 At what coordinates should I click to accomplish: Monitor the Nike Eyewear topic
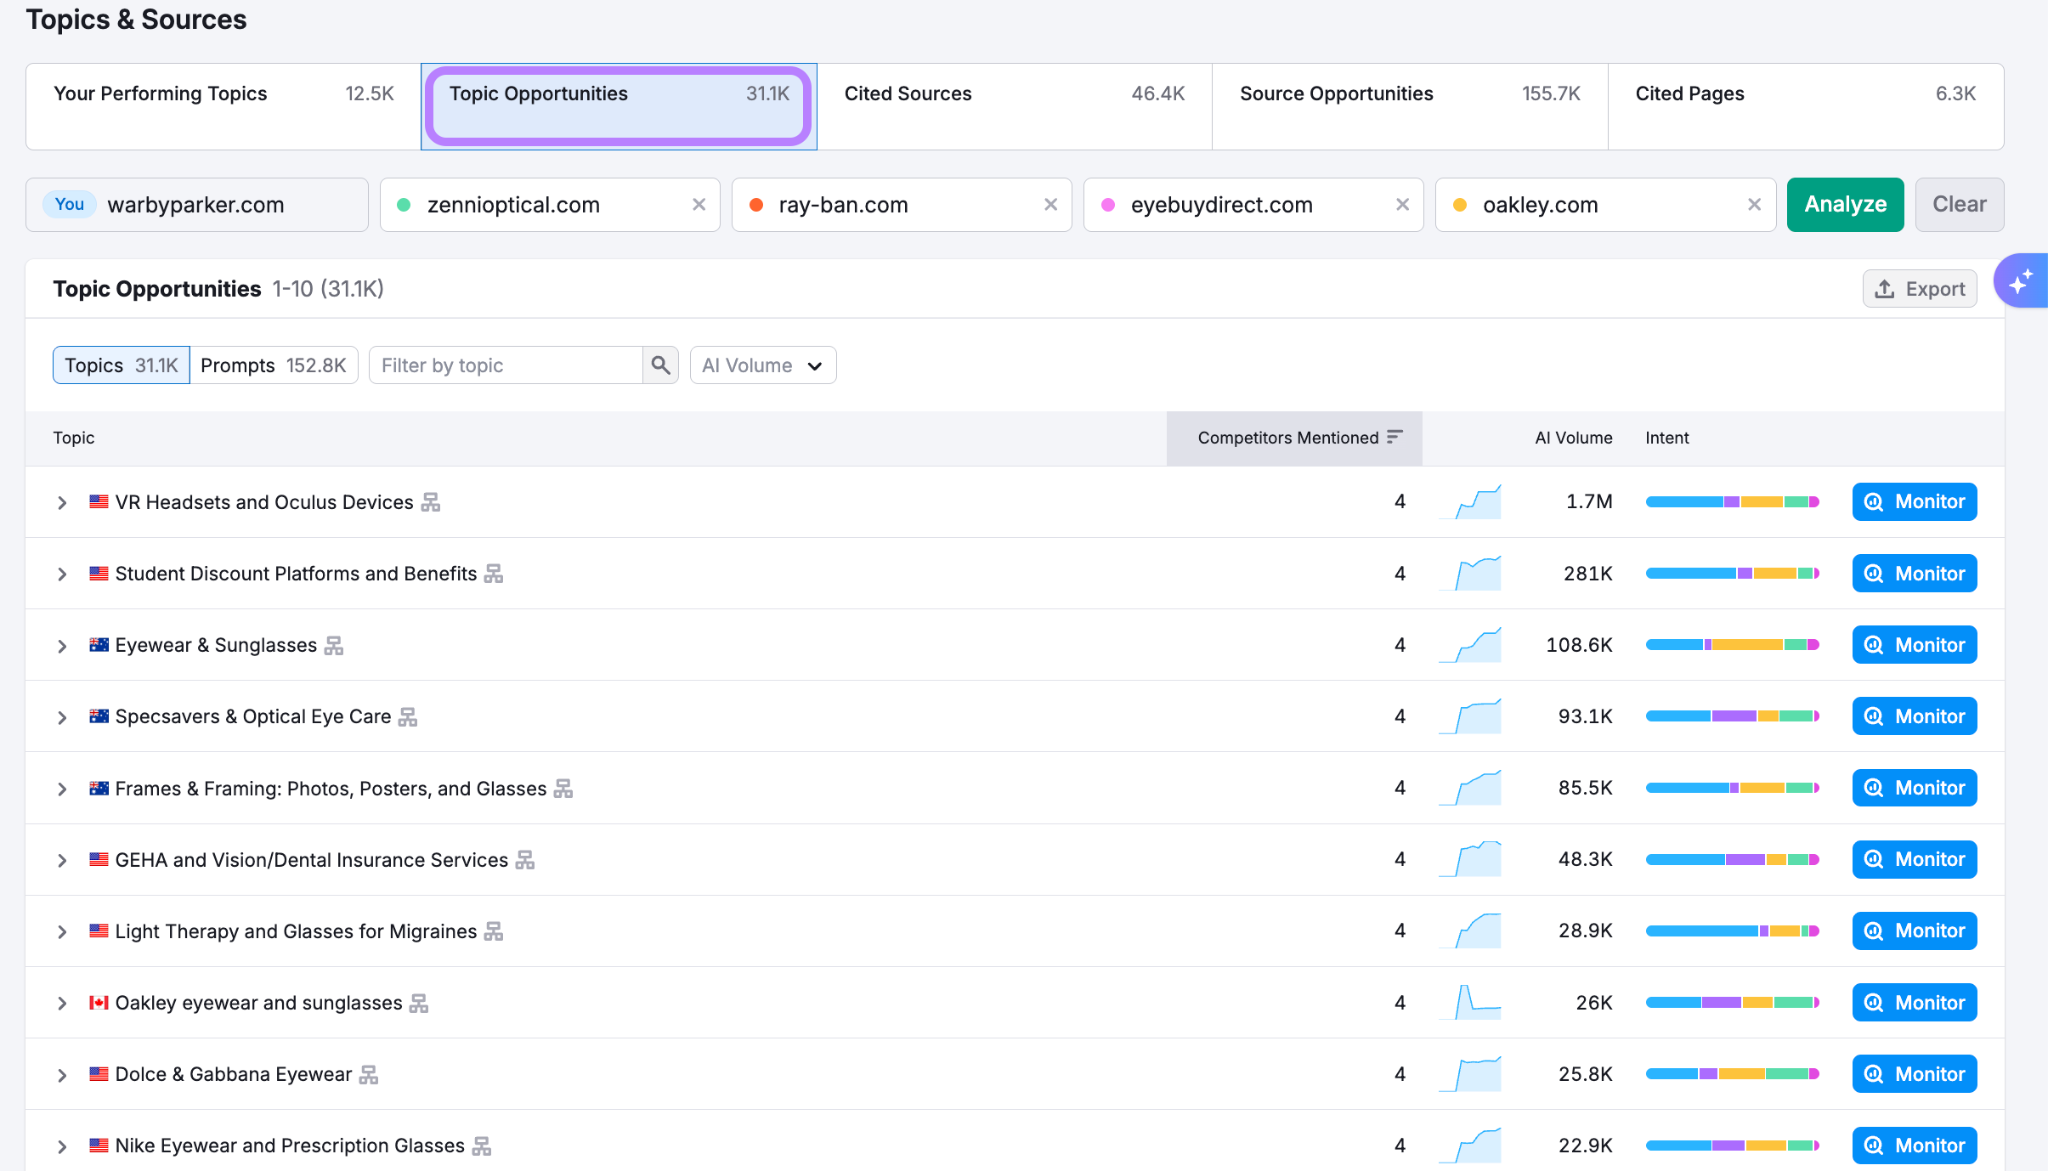(x=1914, y=1145)
